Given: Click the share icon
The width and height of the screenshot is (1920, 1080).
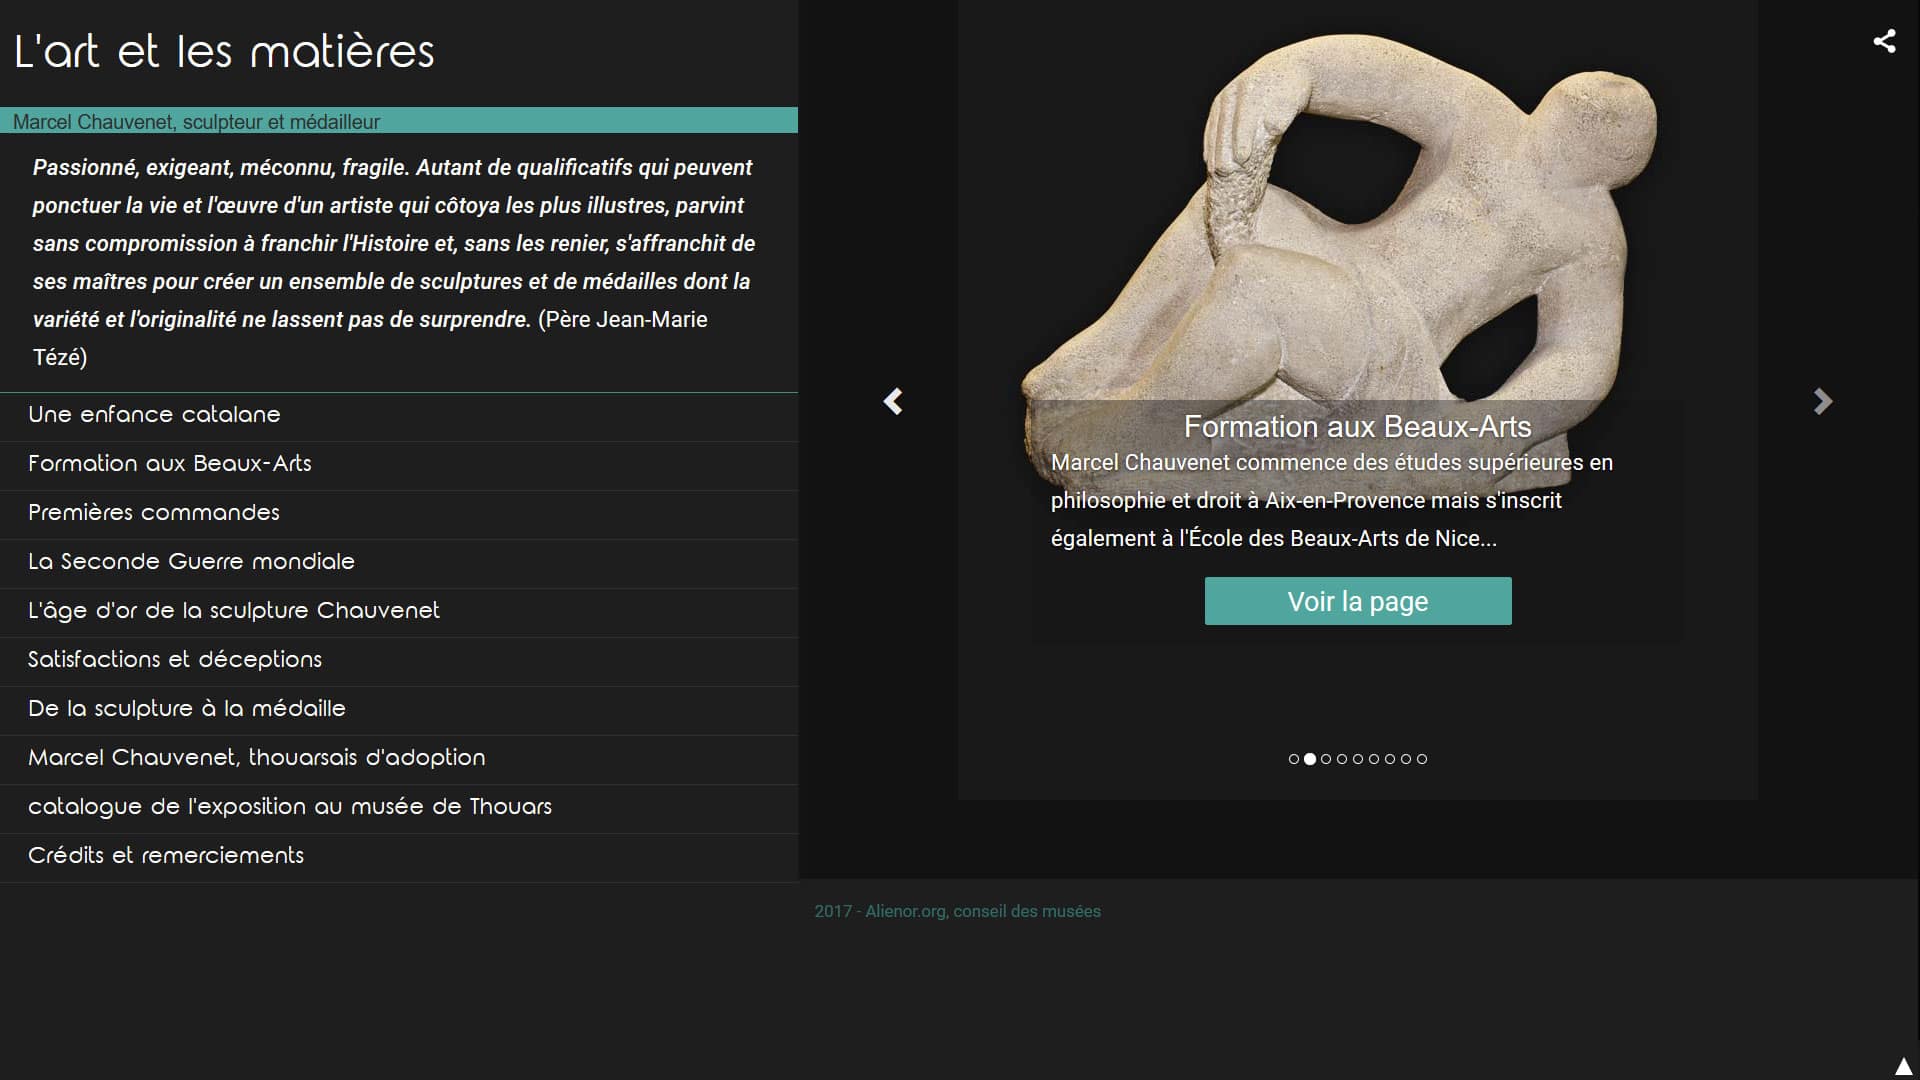Looking at the screenshot, I should point(1884,41).
